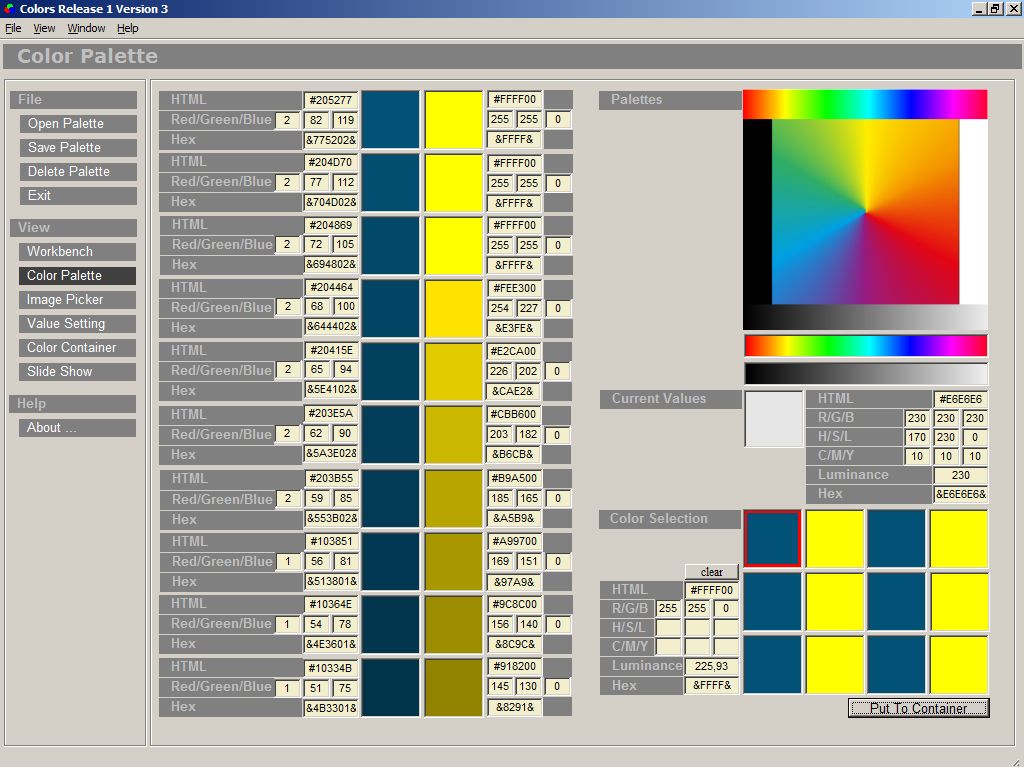This screenshot has height=768, width=1024.
Task: Click Current Values Hex field &E6E6E6&
Action: tap(961, 494)
